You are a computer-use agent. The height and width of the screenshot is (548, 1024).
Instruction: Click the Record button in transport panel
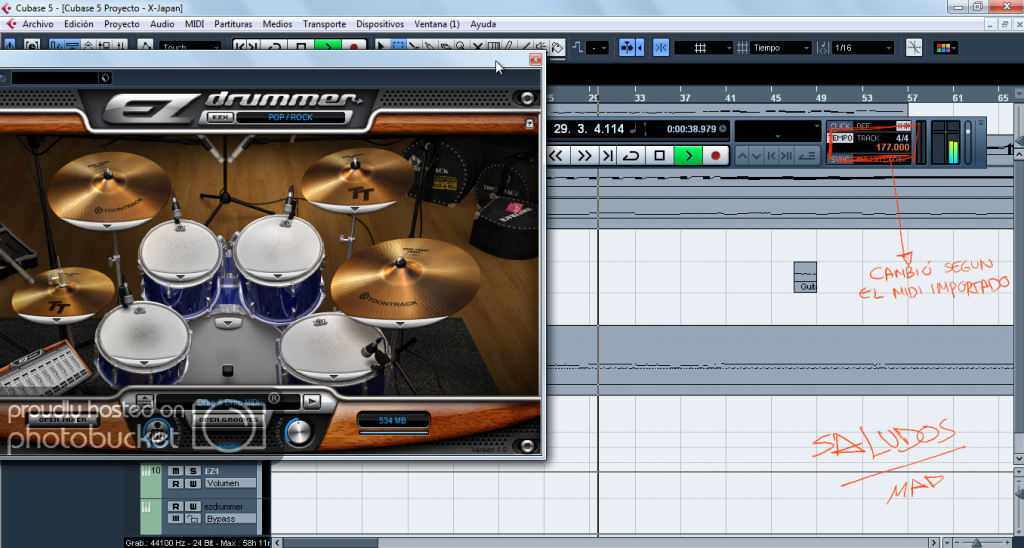point(715,155)
